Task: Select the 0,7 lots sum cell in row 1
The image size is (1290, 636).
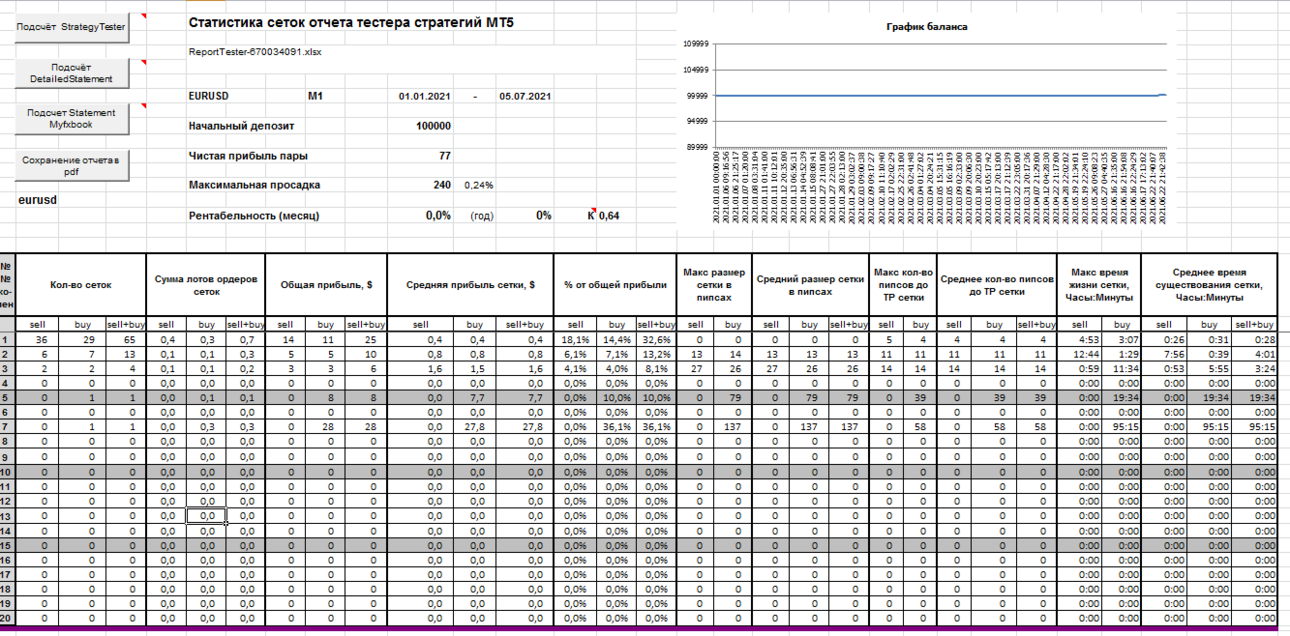Action: [245, 339]
